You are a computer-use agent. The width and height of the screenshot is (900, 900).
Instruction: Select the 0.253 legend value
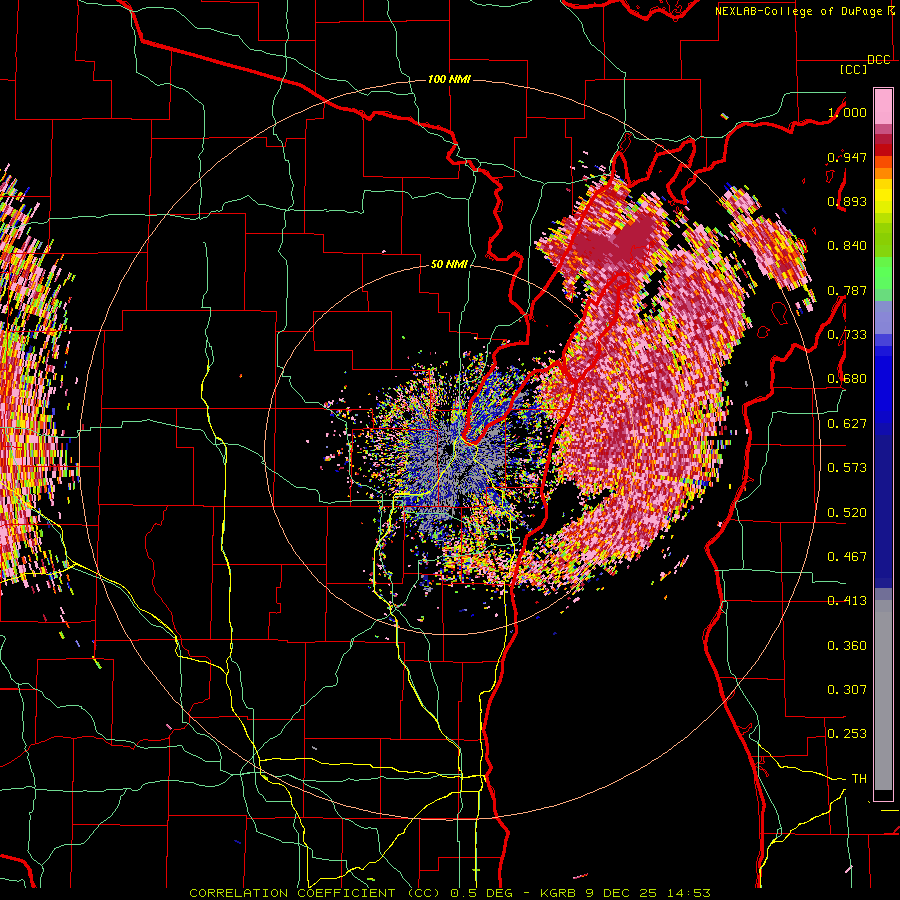847,734
